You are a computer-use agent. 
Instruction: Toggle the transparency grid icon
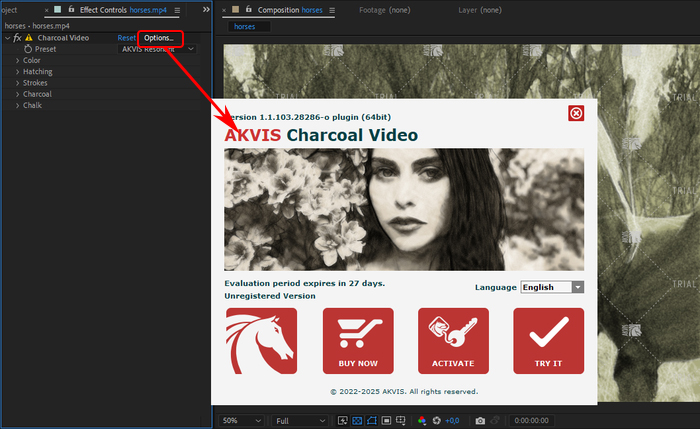pos(357,421)
